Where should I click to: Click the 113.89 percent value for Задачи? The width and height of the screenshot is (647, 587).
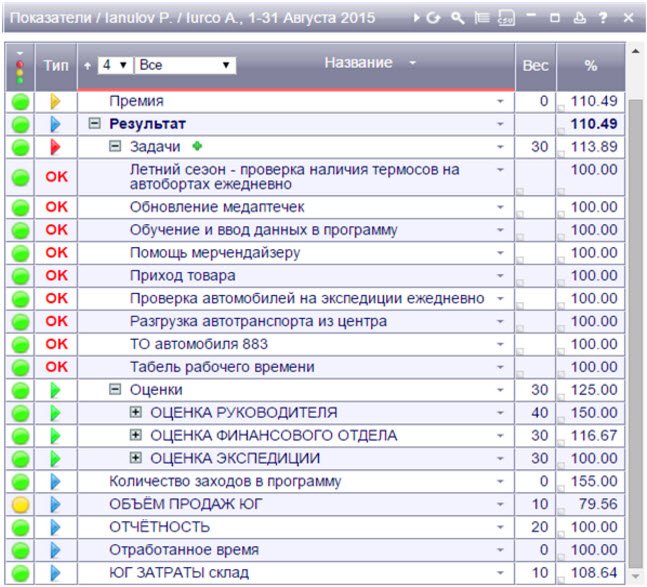(594, 147)
